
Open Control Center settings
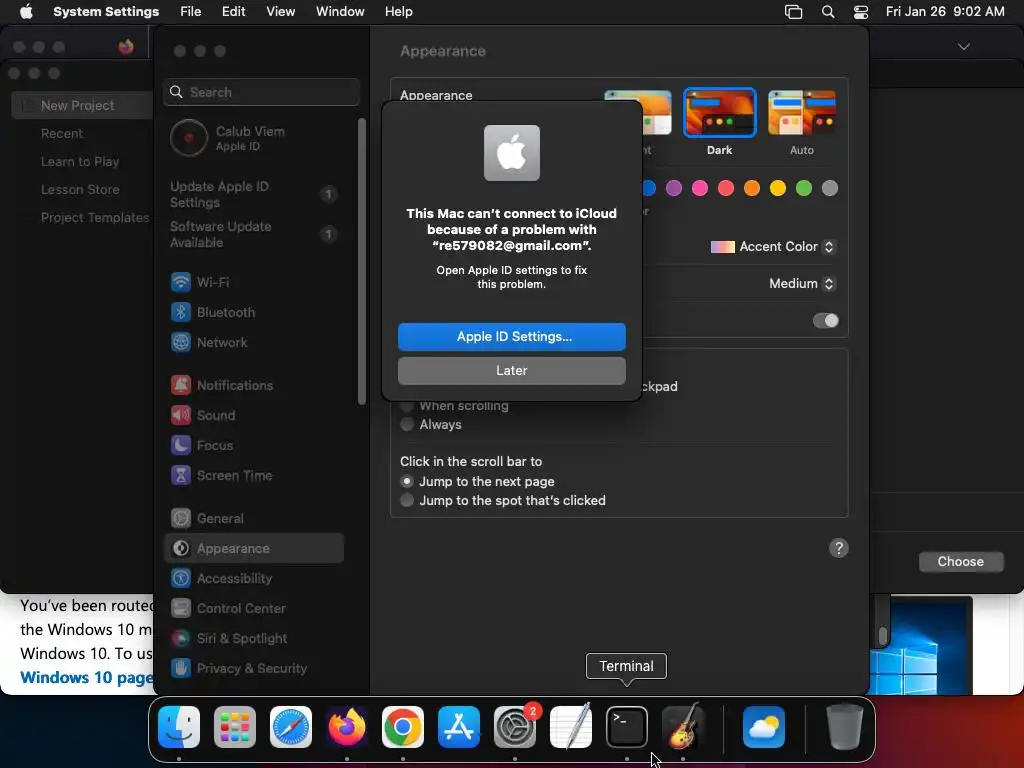coord(255,609)
